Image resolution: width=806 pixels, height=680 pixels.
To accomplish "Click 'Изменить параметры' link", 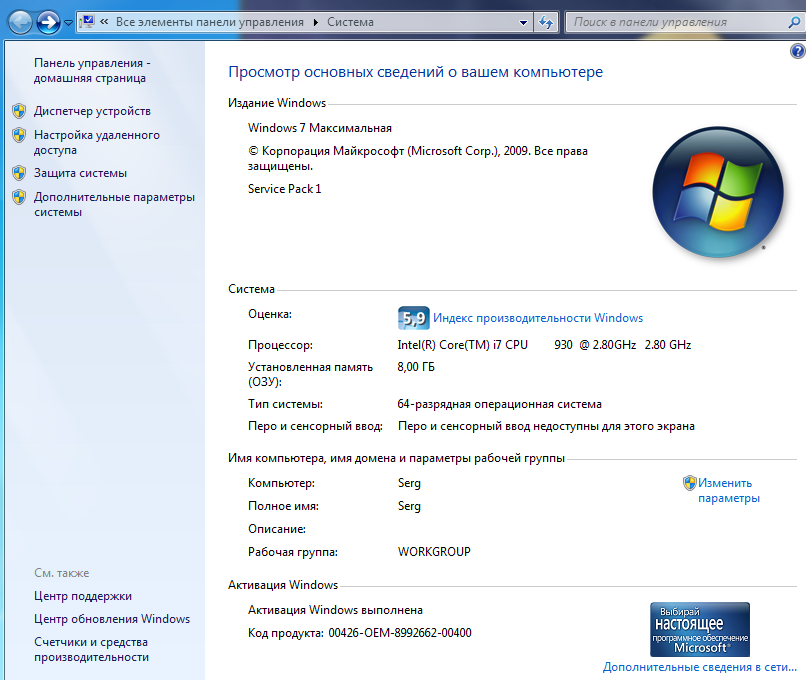I will coord(729,490).
